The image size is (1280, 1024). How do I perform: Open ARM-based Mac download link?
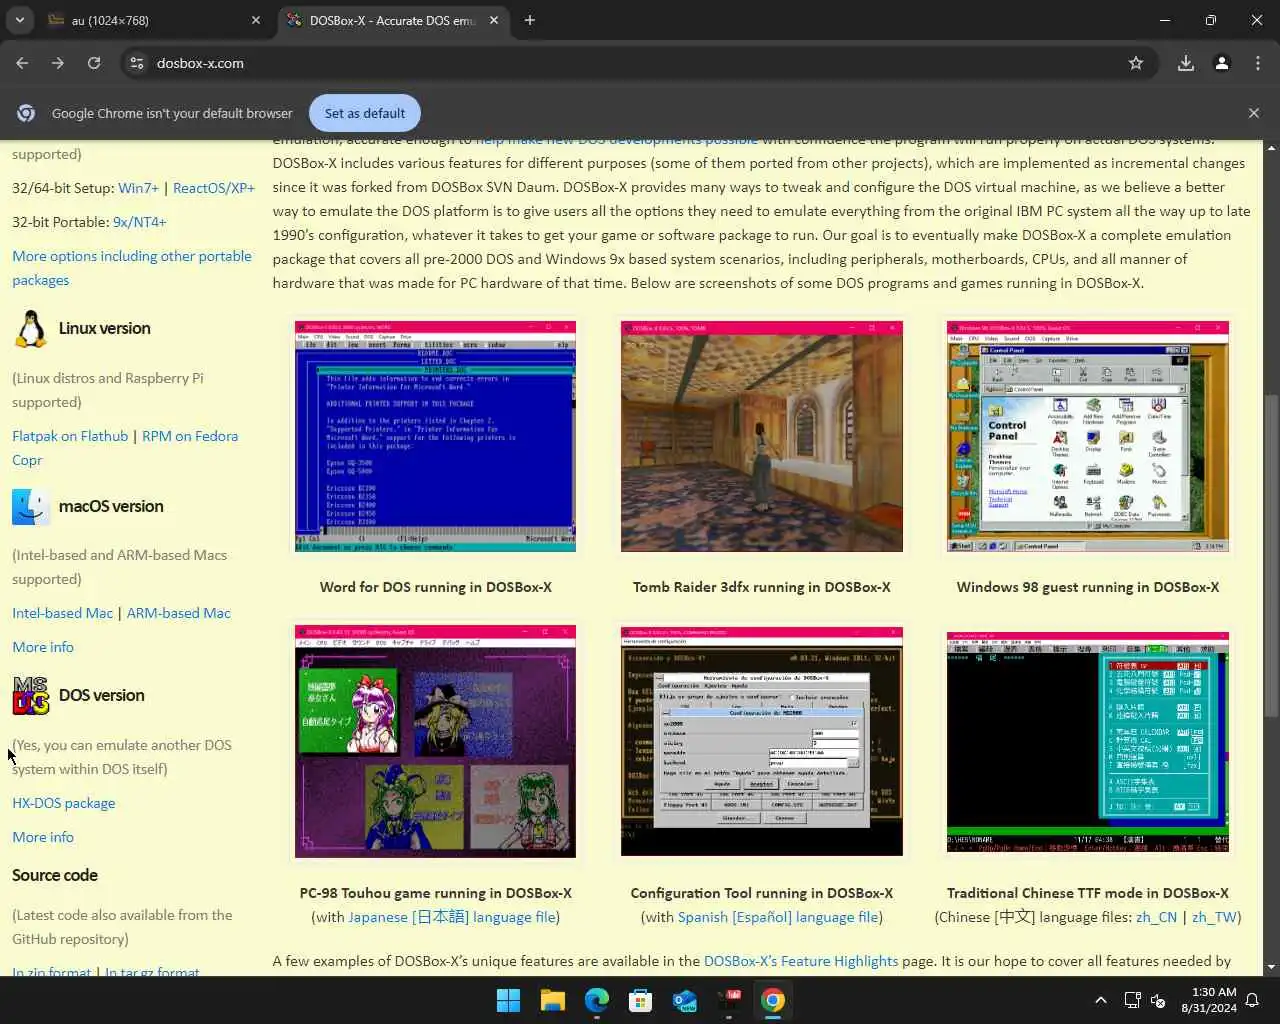178,613
